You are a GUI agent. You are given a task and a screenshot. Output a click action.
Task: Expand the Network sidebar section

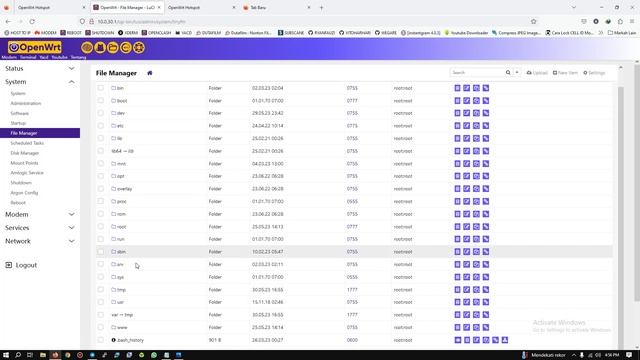click(x=40, y=241)
